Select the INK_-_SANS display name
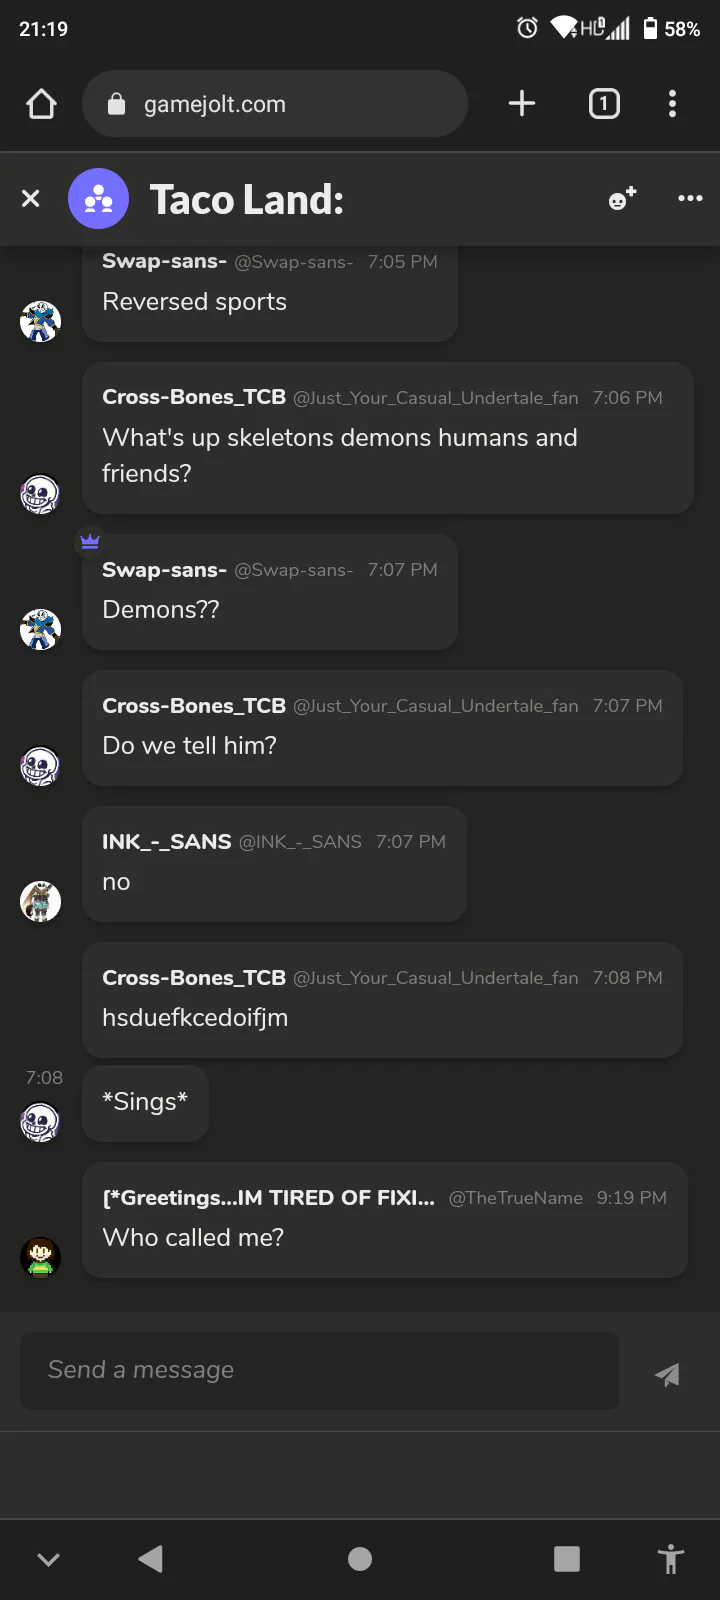This screenshot has width=720, height=1600. [166, 842]
